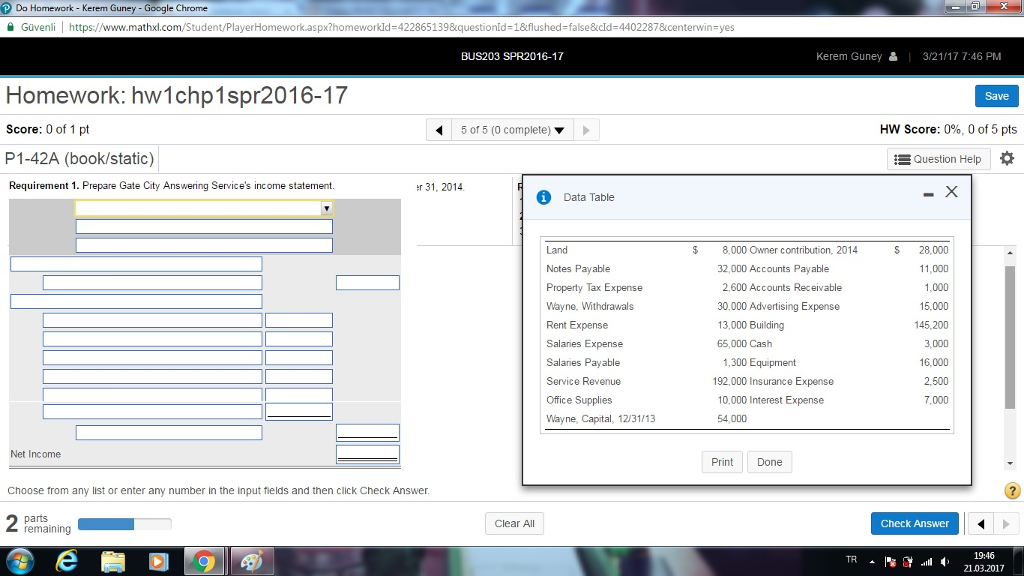
Task: Click the total expenses label input field
Action: (x=168, y=432)
